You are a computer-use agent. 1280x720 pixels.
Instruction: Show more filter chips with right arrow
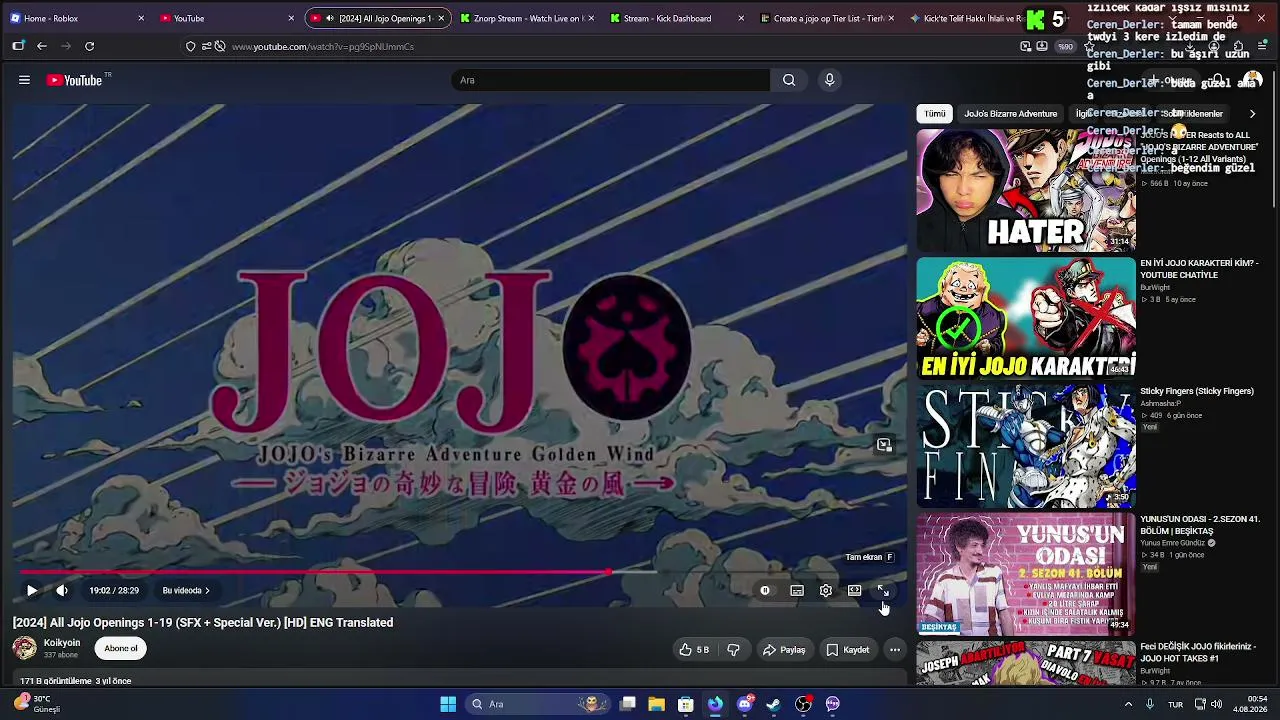pyautogui.click(x=1252, y=114)
